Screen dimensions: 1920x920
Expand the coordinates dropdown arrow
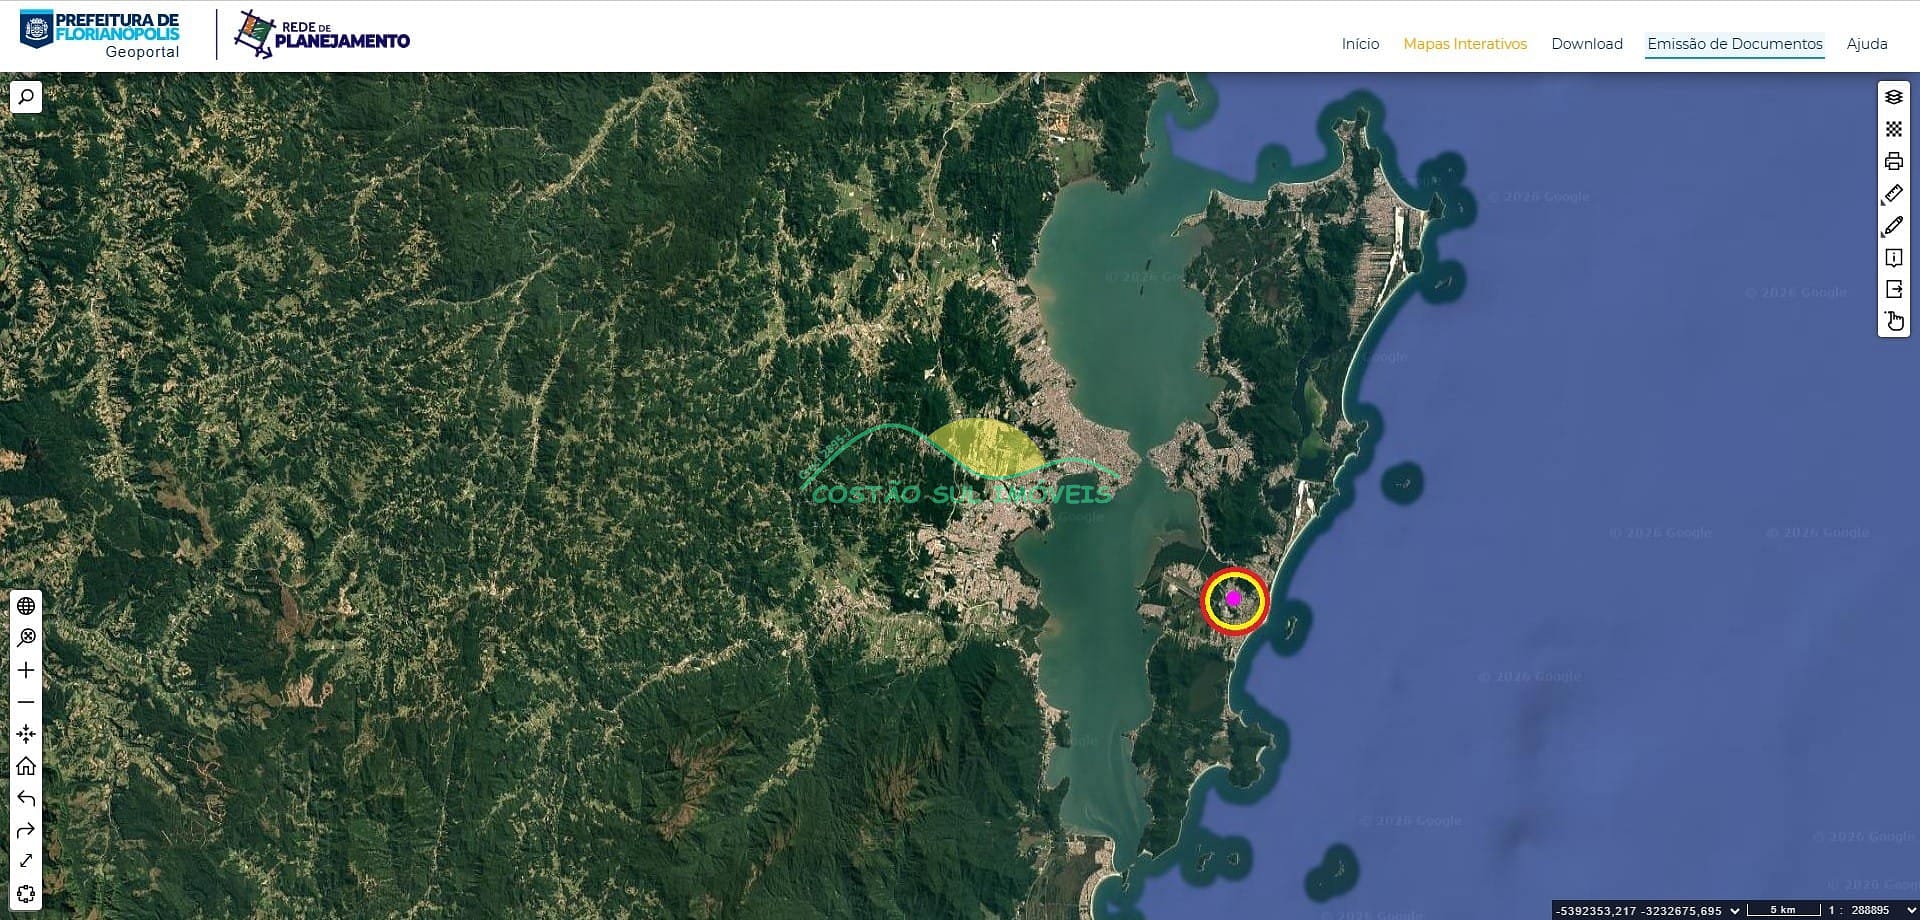(1735, 910)
